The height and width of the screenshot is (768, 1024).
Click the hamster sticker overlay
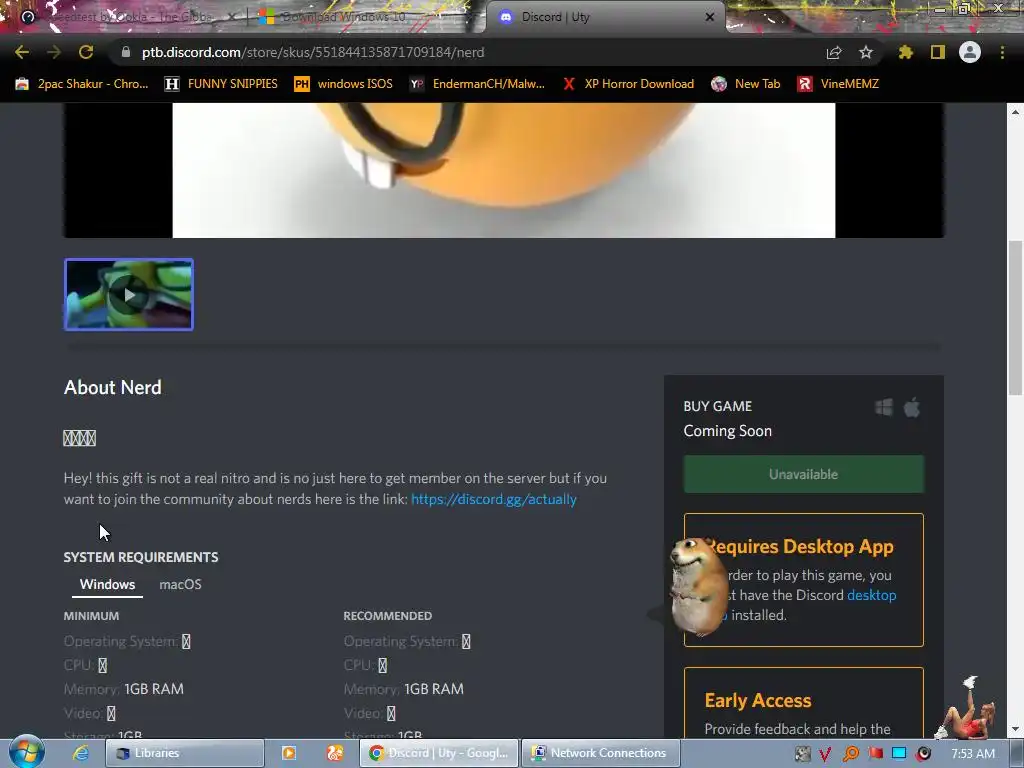[697, 585]
